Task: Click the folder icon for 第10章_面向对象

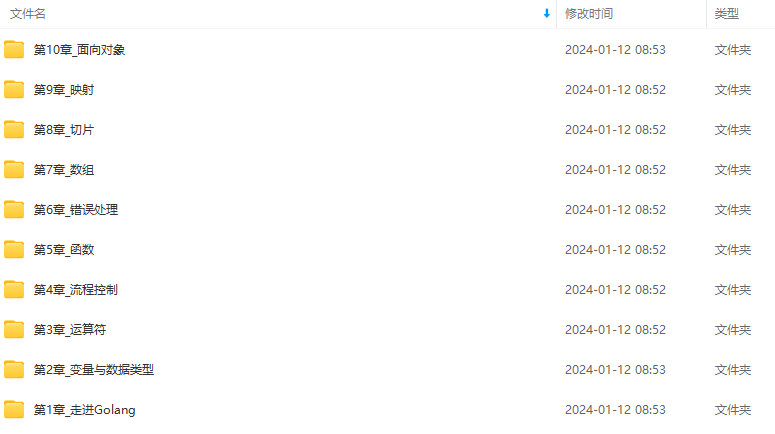Action: [x=14, y=49]
